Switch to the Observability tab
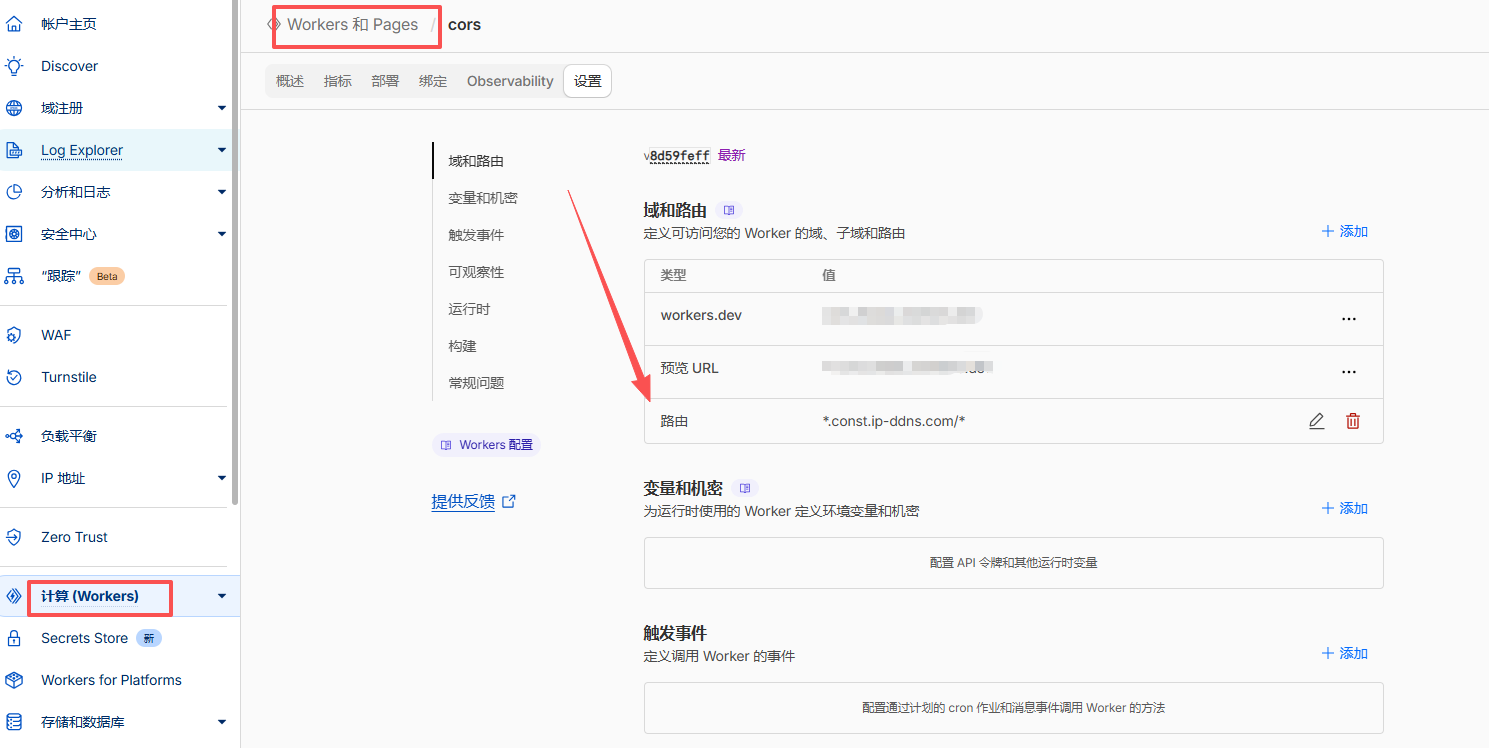1489x748 pixels. (x=510, y=81)
